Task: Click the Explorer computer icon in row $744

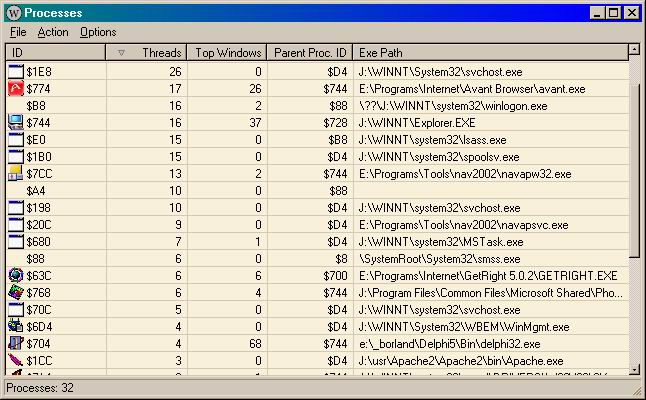Action: [16, 122]
